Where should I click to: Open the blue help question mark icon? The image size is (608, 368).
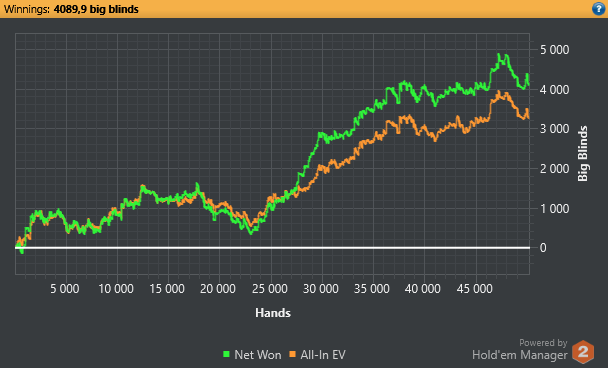599,9
